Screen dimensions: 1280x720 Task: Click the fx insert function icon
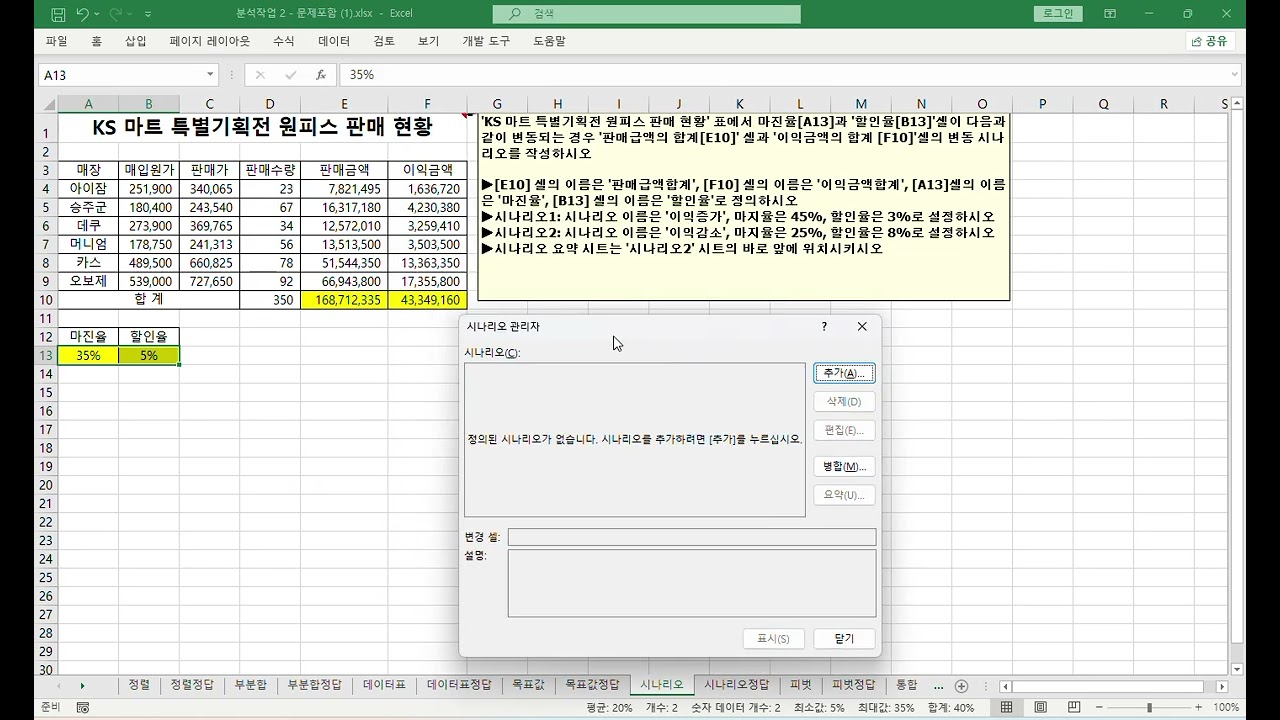[321, 75]
